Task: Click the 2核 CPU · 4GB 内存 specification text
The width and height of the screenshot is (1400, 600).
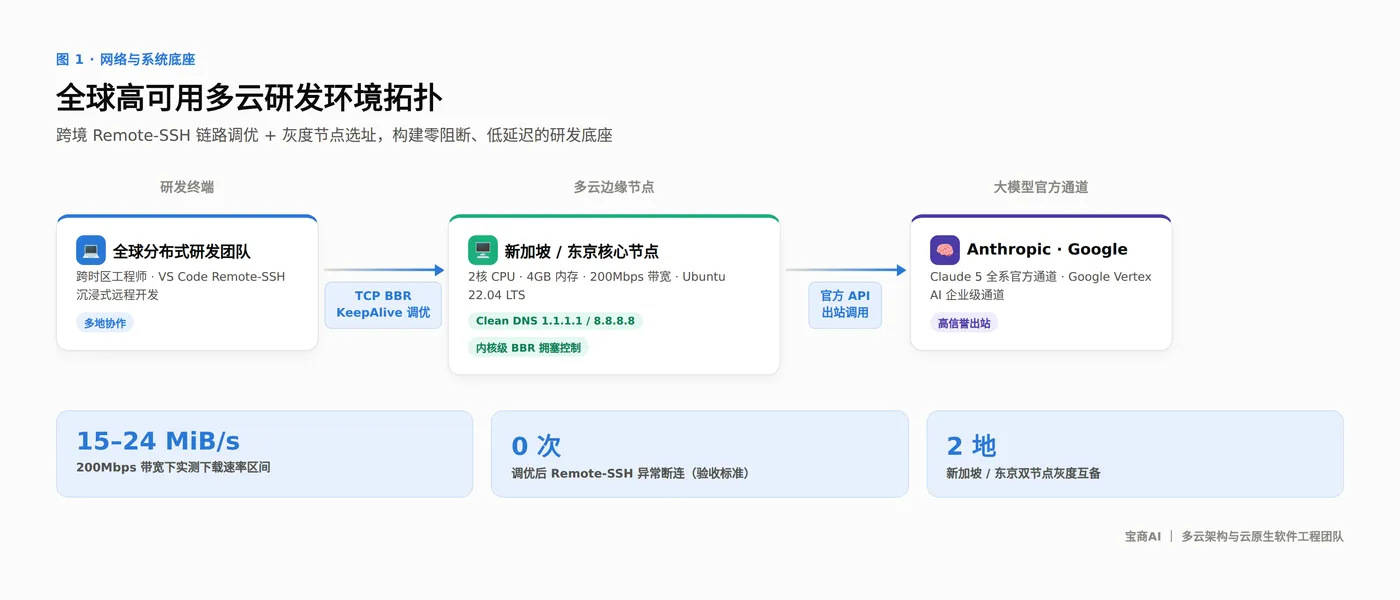Action: [x=597, y=285]
